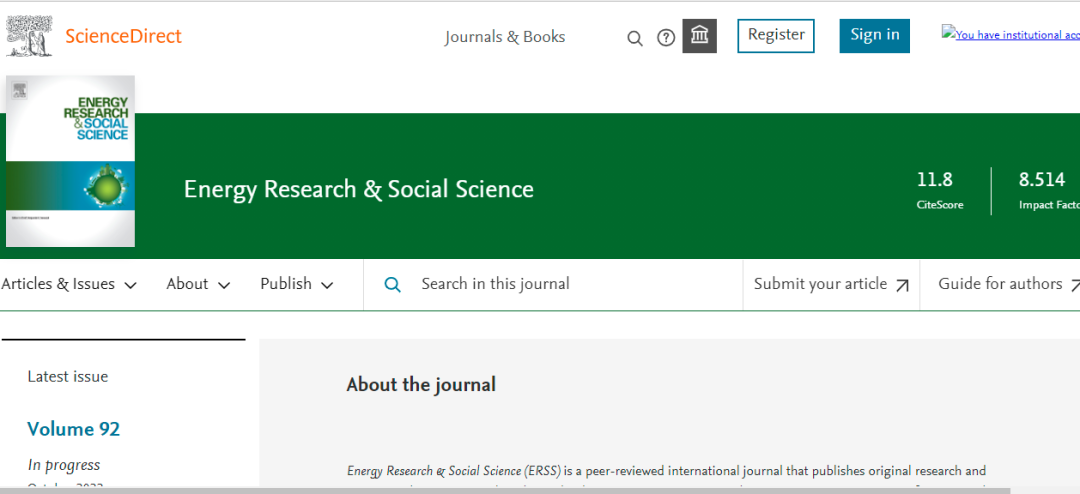Open the Volume 92 link
The width and height of the screenshot is (1080, 494).
[x=73, y=429]
